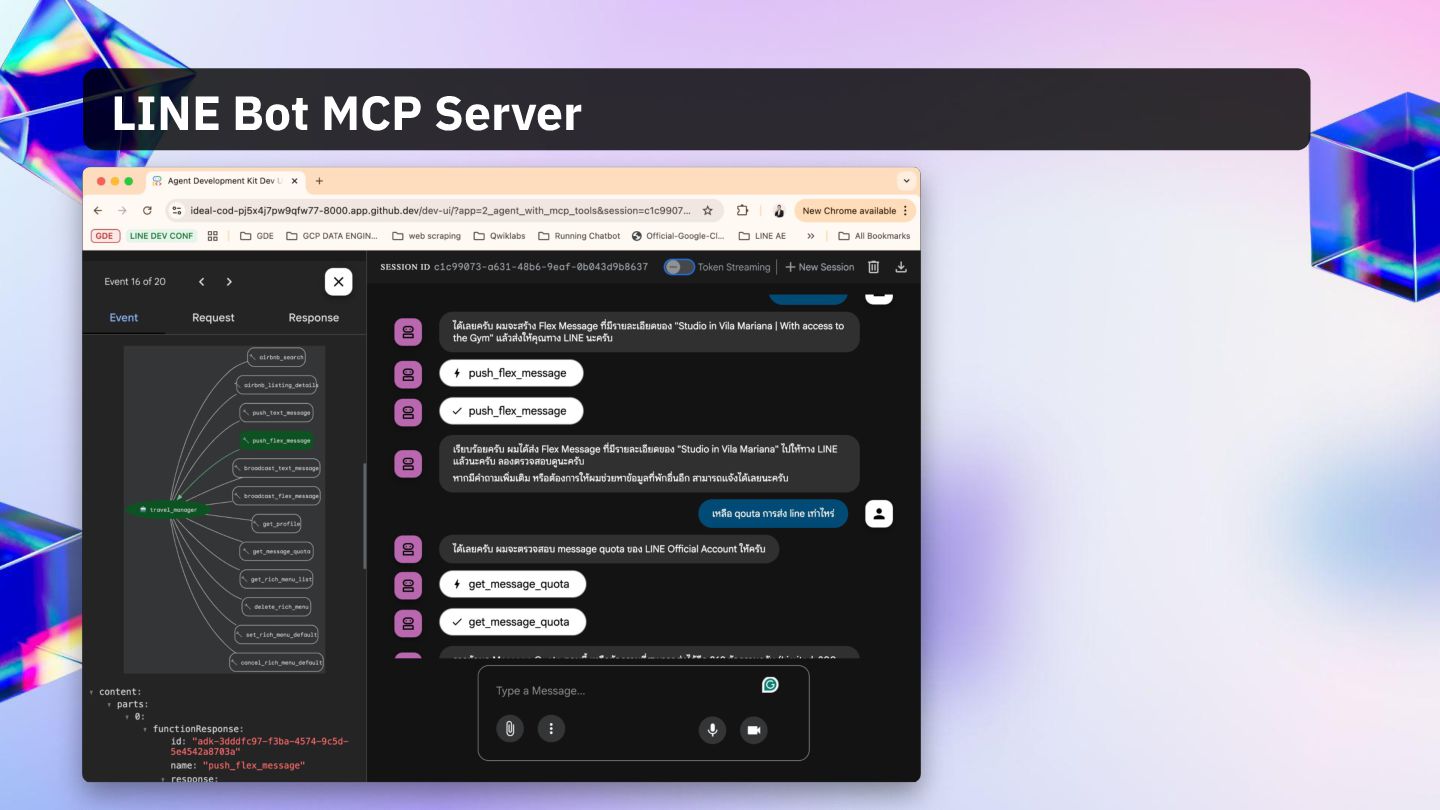Open the apps grid icon in bookmarks bar
Screen dimensions: 1440x810
[213, 236]
